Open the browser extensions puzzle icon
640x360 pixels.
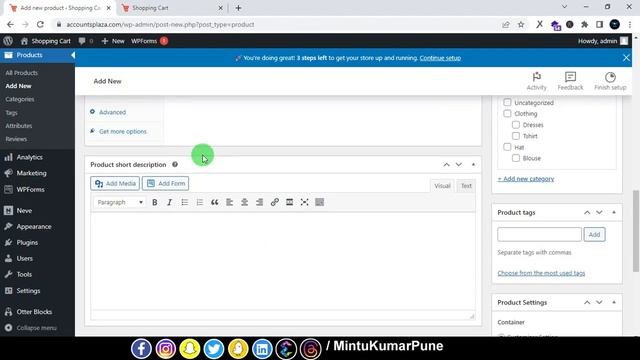[x=584, y=24]
